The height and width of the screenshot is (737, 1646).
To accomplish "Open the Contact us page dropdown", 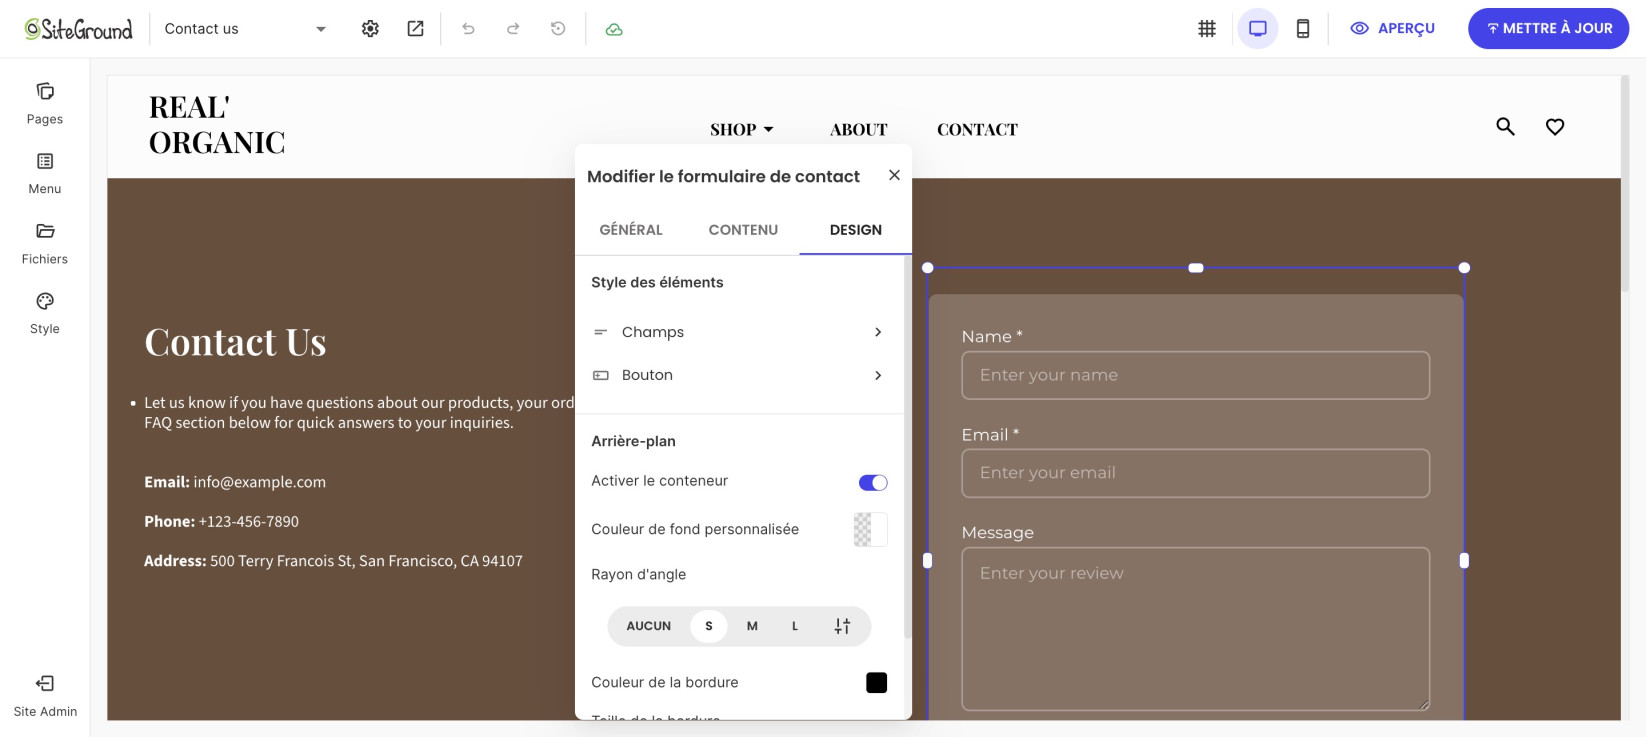I will click(x=245, y=29).
